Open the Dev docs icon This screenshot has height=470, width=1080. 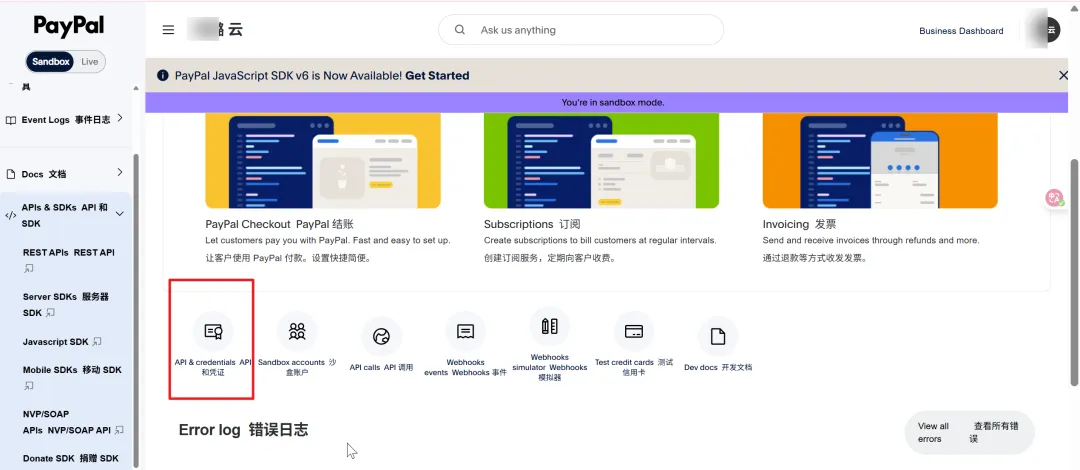point(717,337)
